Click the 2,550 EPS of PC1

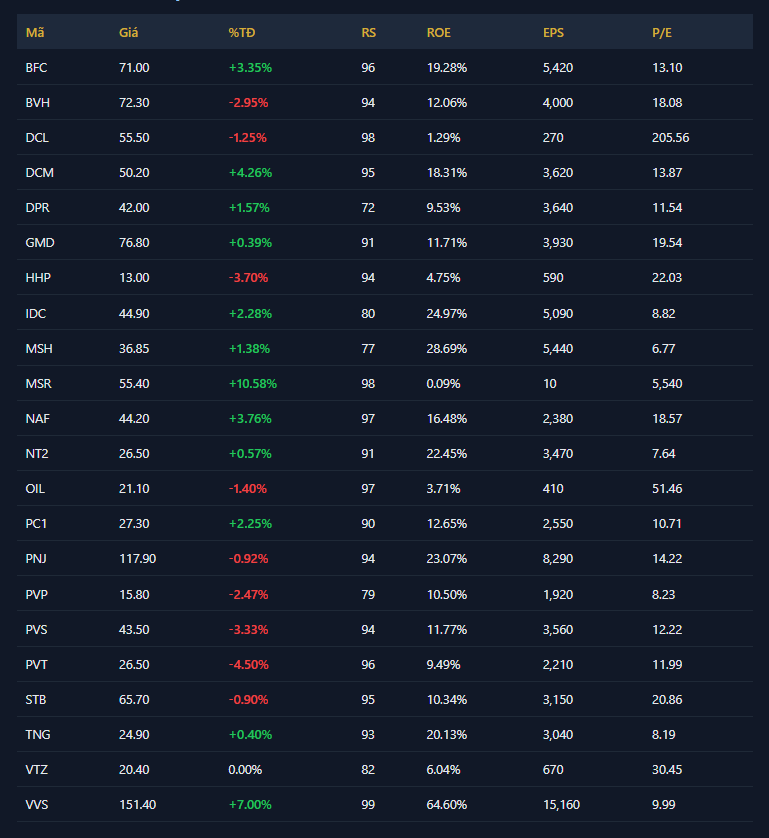558,524
